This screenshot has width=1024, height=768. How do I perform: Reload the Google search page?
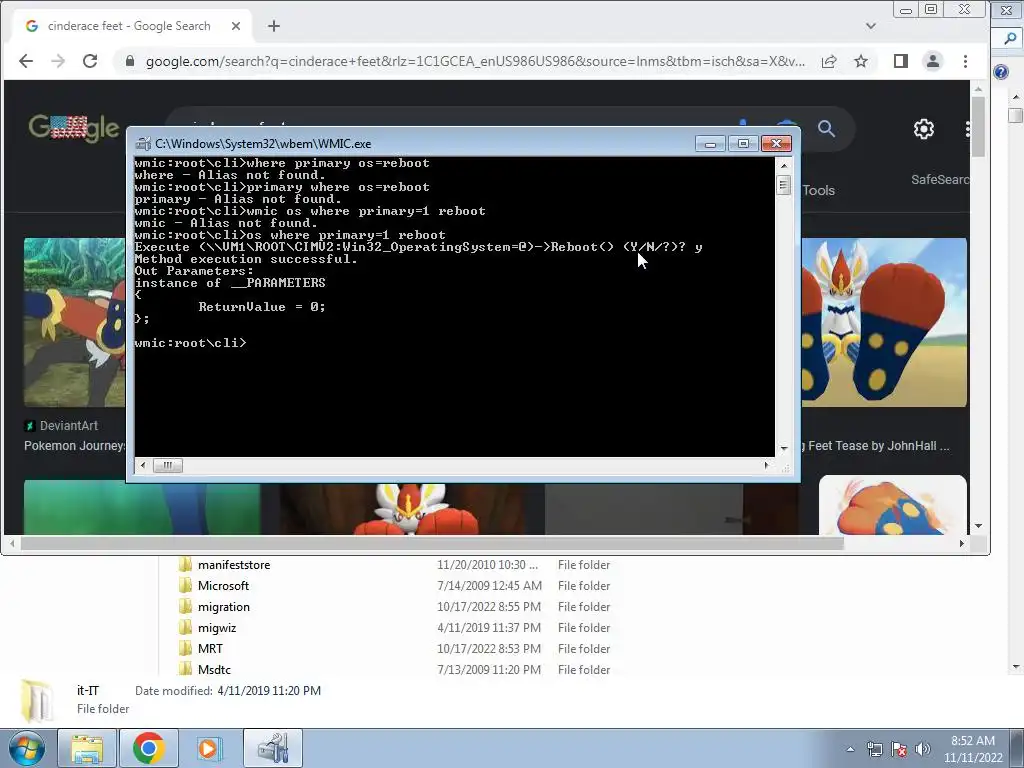(90, 61)
